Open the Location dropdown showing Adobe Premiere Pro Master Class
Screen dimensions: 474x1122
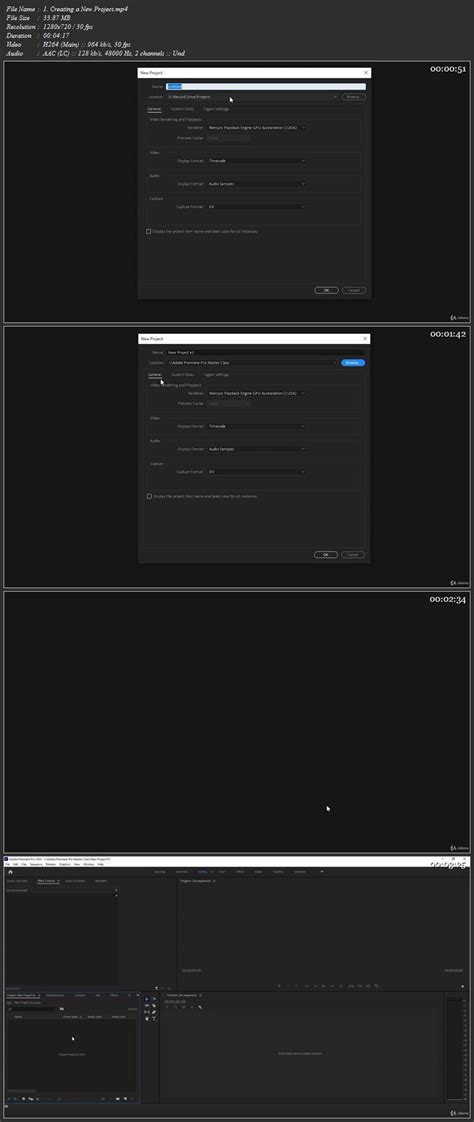(x=252, y=363)
